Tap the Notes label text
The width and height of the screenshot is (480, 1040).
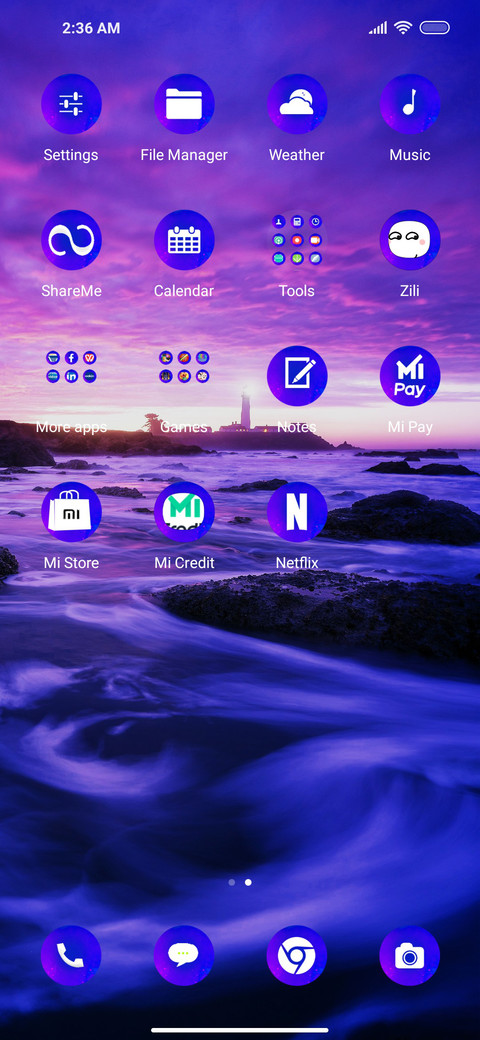(296, 427)
